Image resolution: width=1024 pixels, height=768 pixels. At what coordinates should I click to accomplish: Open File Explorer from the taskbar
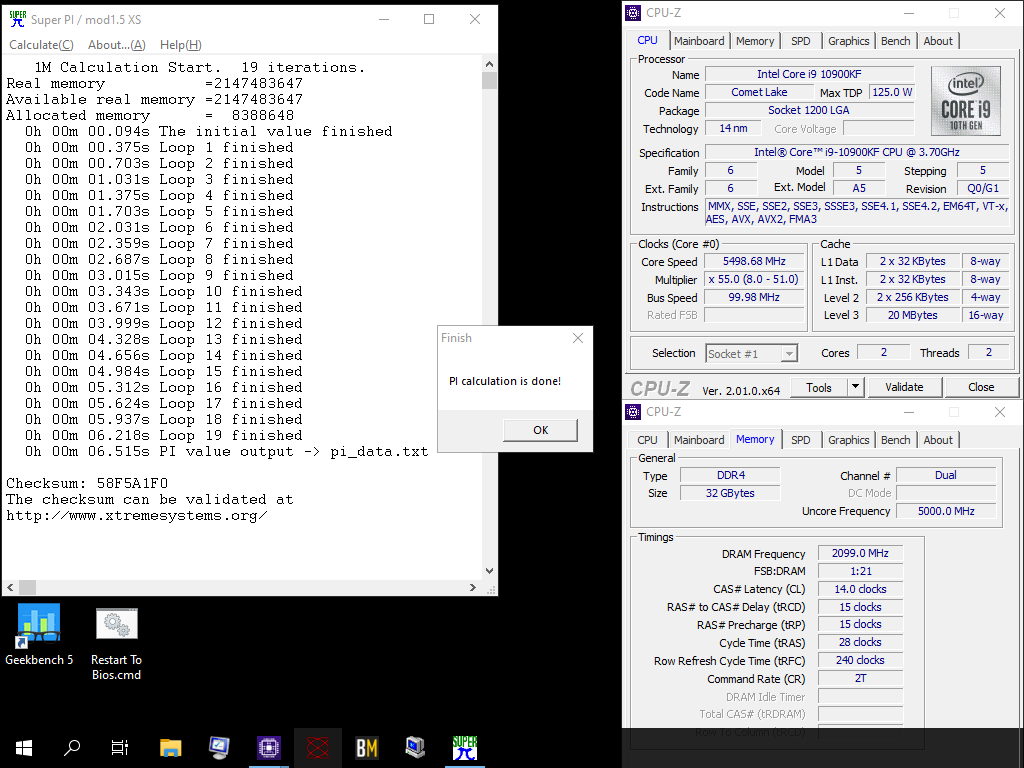pos(170,748)
